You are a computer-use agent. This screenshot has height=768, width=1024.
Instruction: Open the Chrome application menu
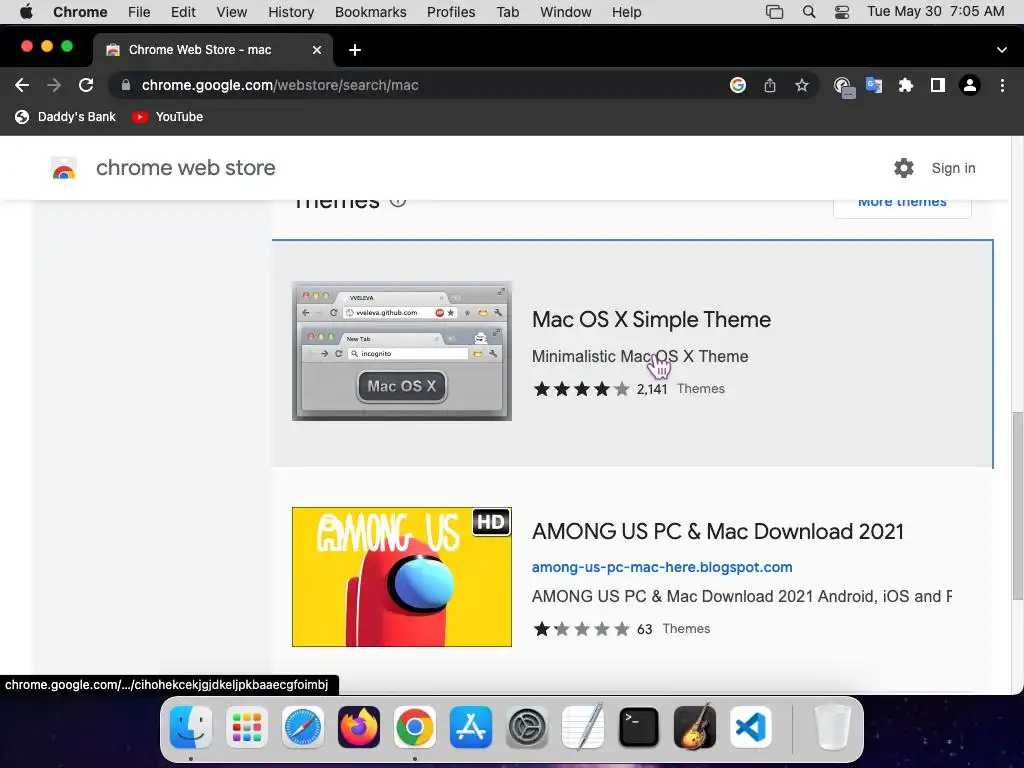[80, 12]
